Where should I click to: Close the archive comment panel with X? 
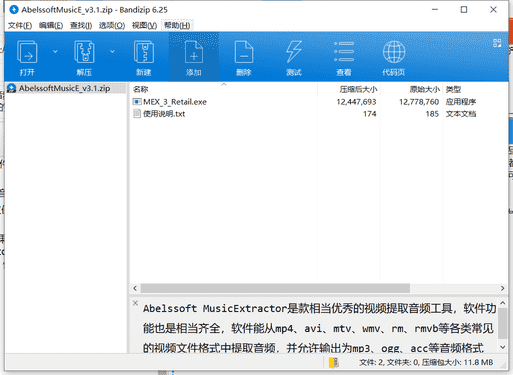(x=135, y=303)
